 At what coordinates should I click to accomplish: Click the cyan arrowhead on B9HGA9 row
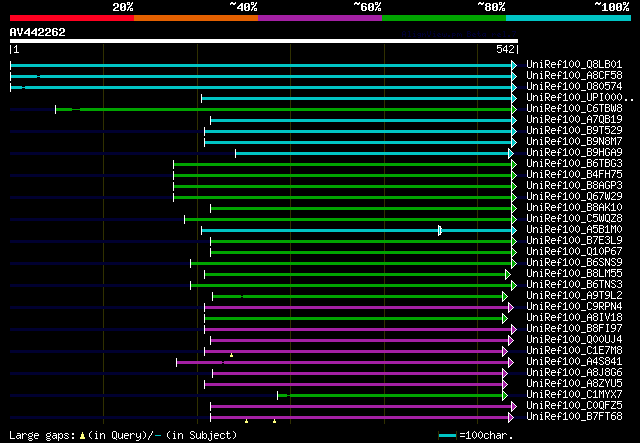pos(511,154)
